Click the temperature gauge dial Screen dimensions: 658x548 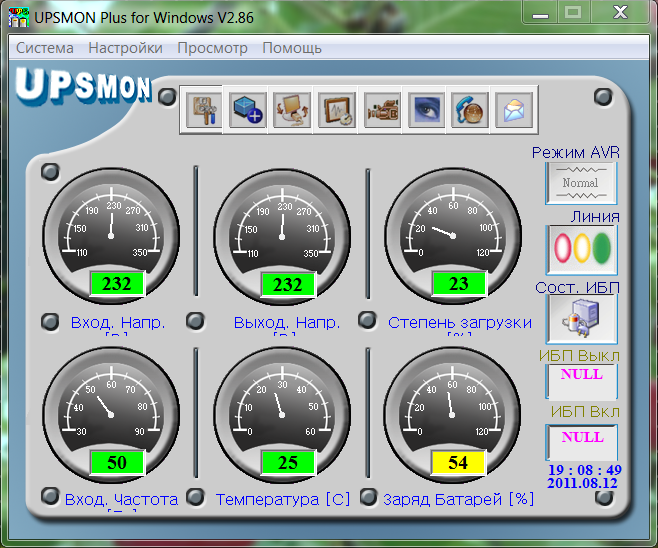[x=282, y=414]
